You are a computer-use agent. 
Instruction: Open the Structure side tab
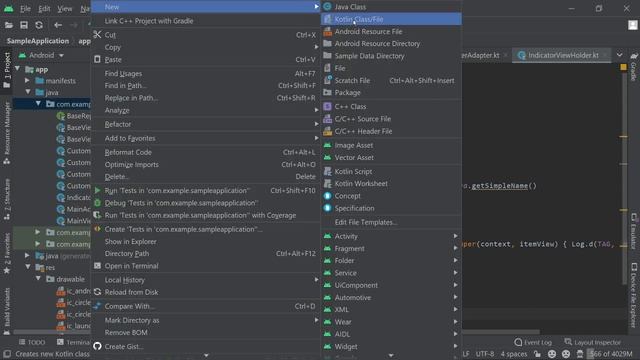[x=7, y=200]
